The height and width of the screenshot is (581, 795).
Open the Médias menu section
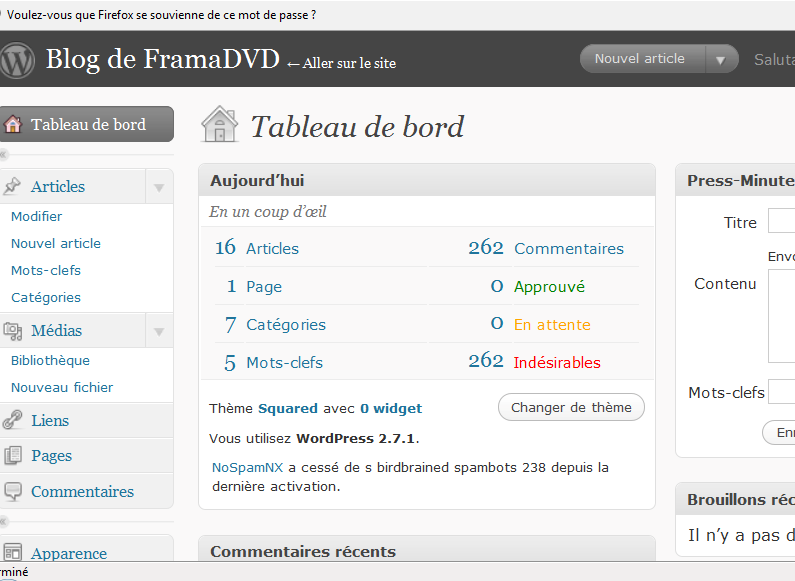pos(56,331)
